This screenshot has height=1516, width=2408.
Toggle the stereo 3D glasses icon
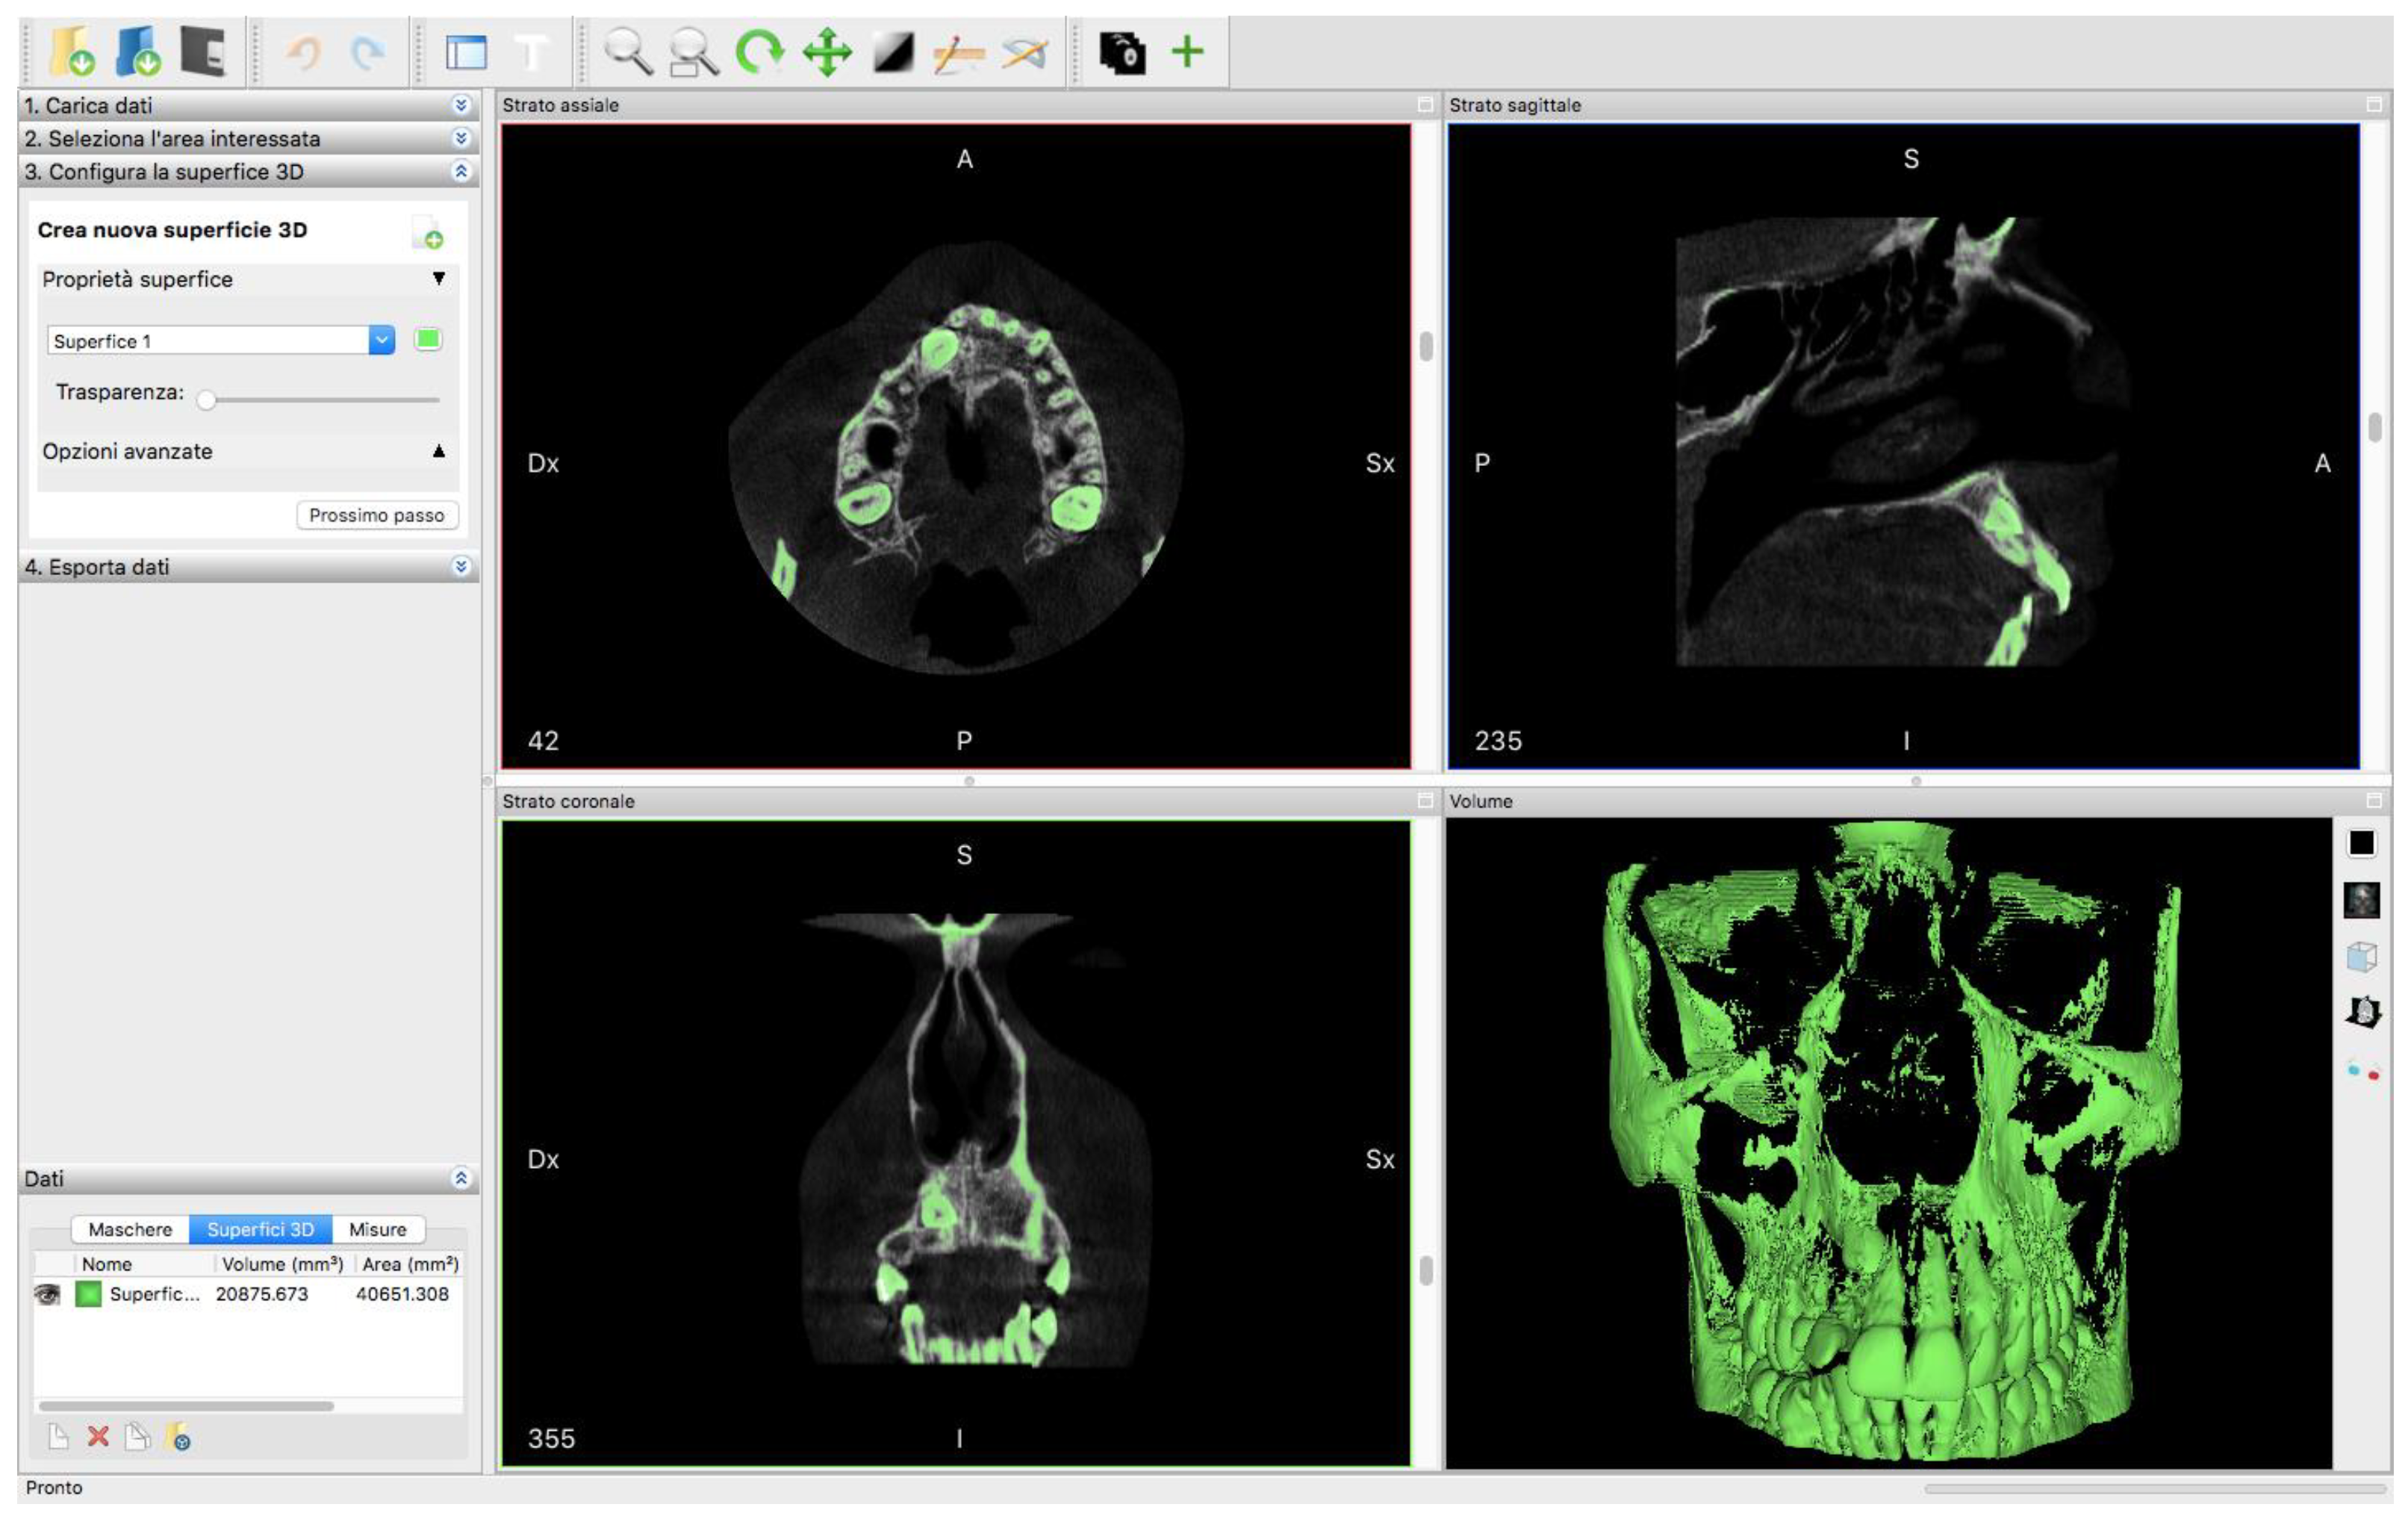[2362, 1071]
